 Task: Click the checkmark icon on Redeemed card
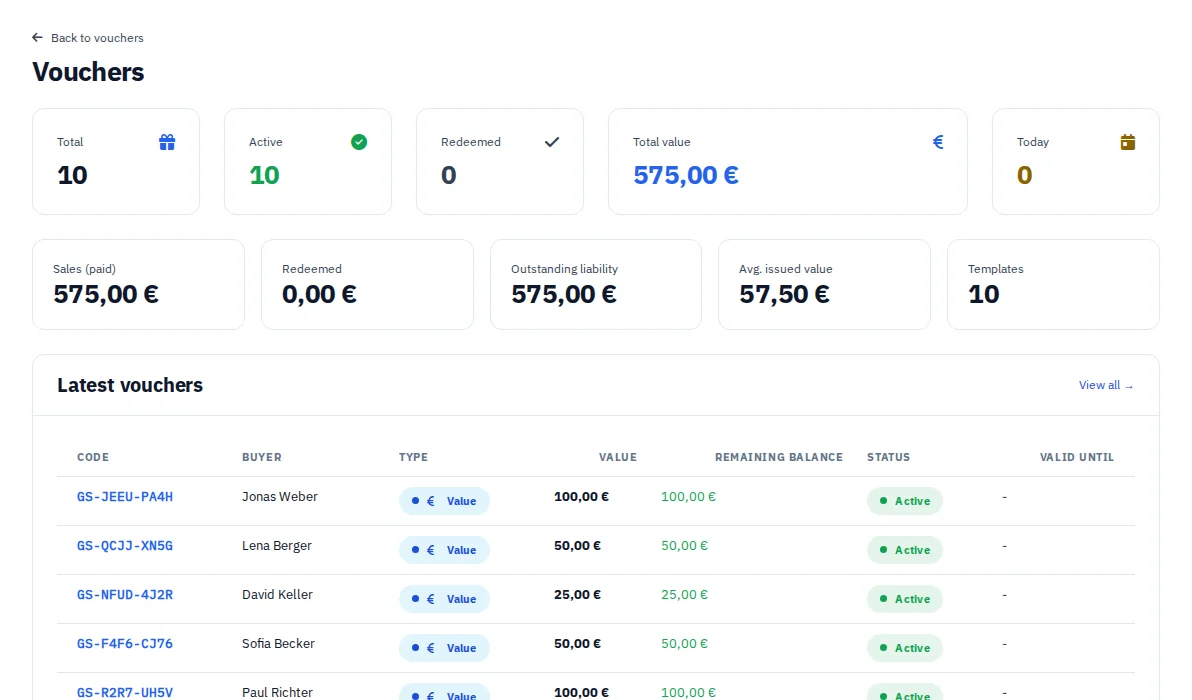[x=552, y=141]
